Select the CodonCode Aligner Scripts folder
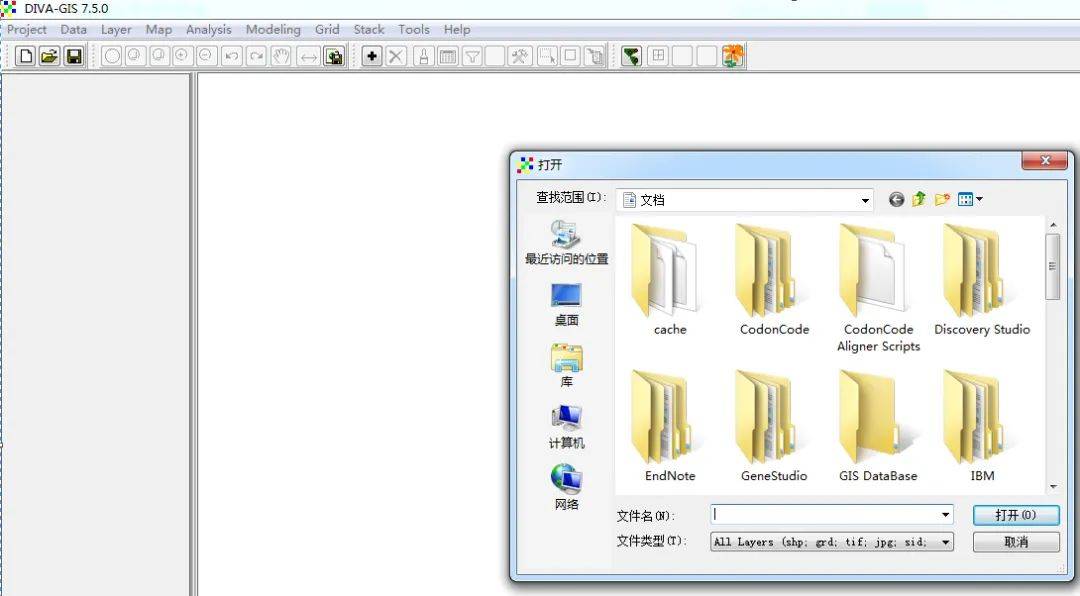The height and width of the screenshot is (596, 1080). (878, 289)
